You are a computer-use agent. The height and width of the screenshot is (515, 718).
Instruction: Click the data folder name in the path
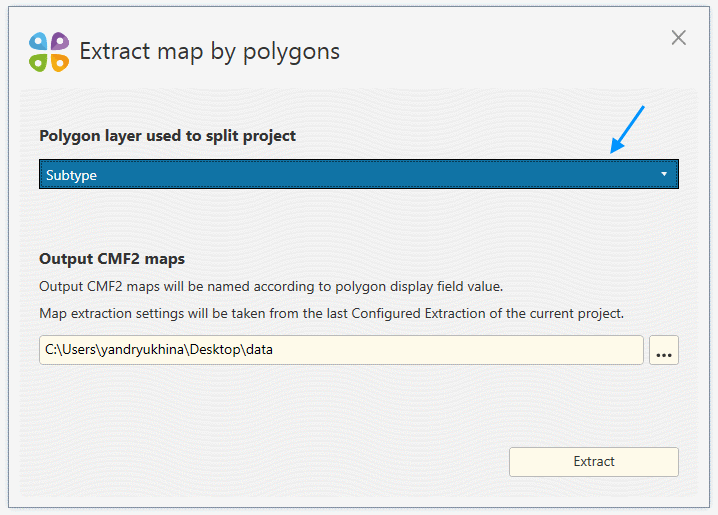coord(259,351)
